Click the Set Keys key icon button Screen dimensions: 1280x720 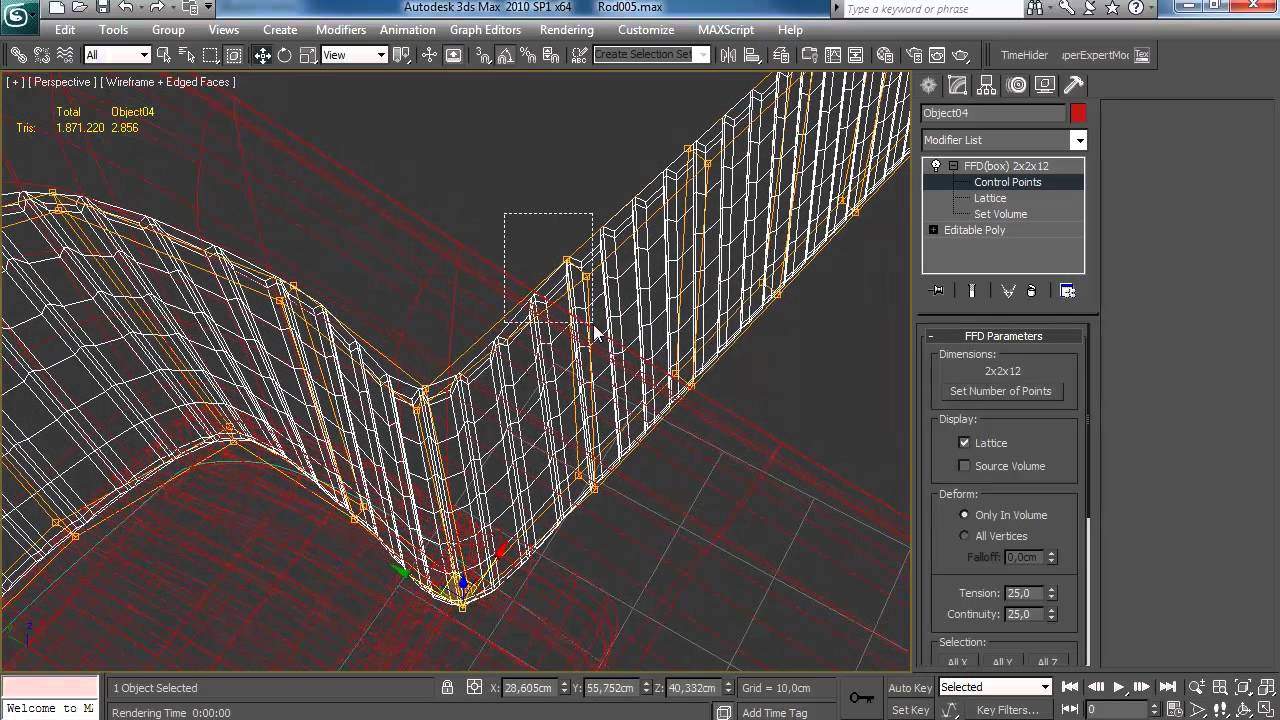click(x=861, y=697)
